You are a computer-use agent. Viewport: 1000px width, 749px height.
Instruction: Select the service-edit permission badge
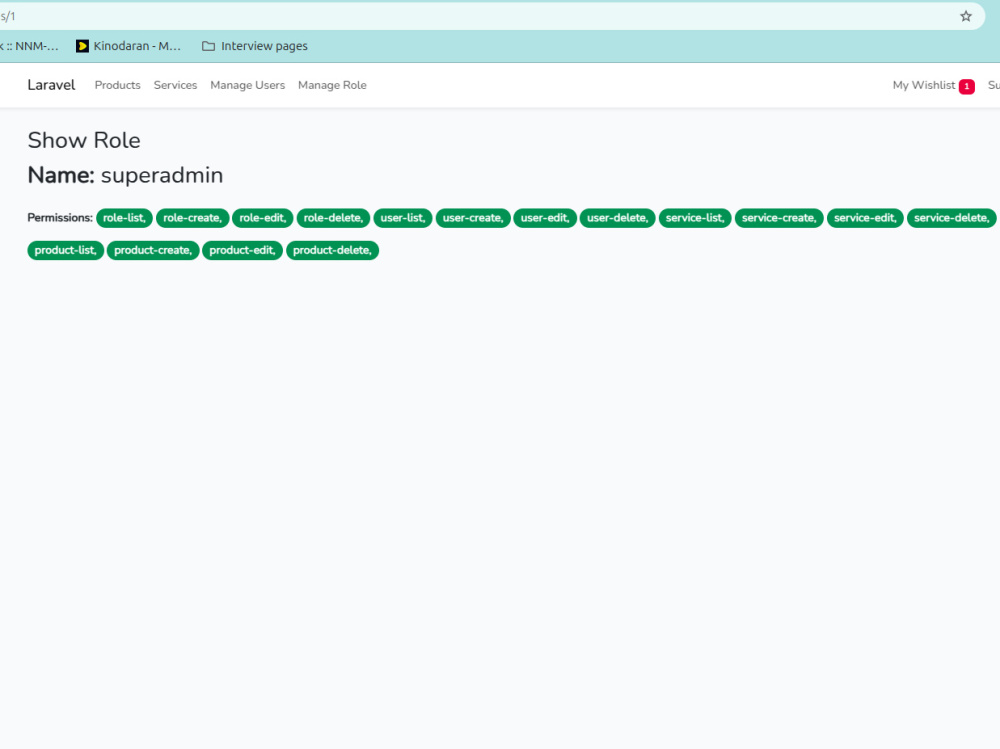pos(865,218)
